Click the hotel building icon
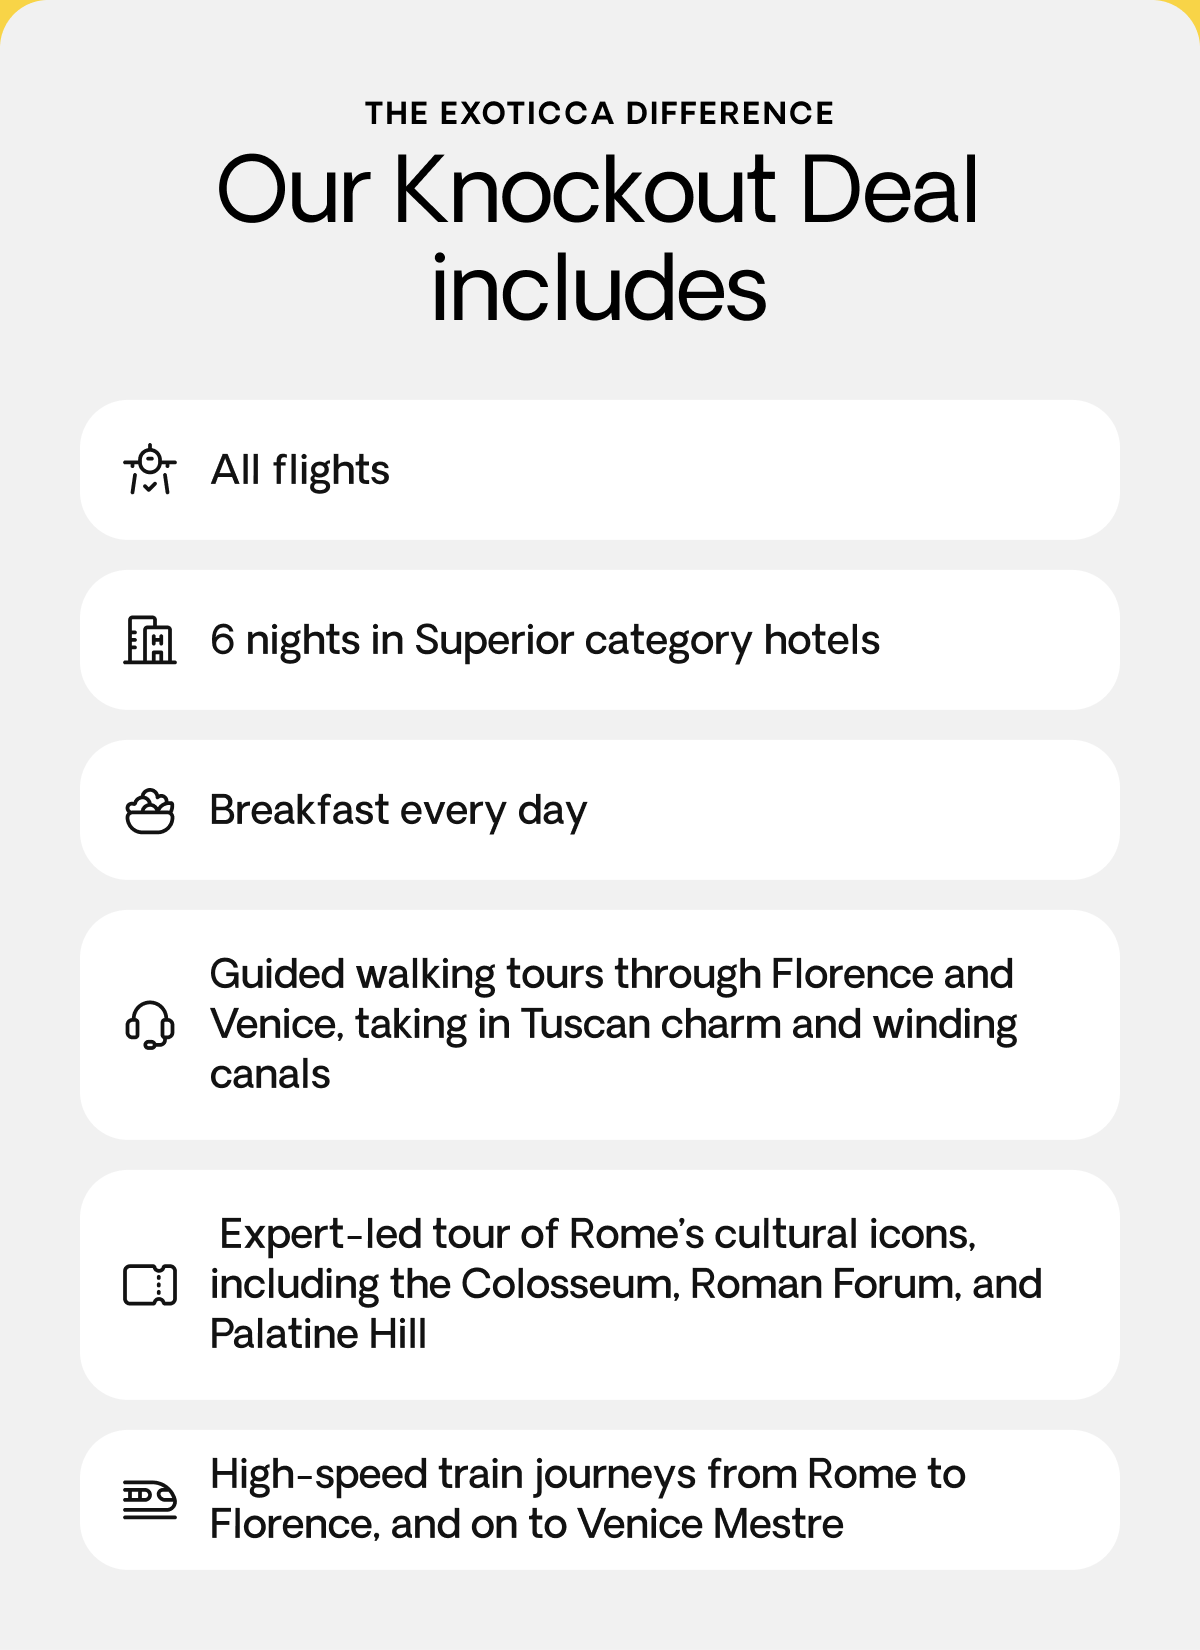The height and width of the screenshot is (1650, 1200). click(x=150, y=640)
